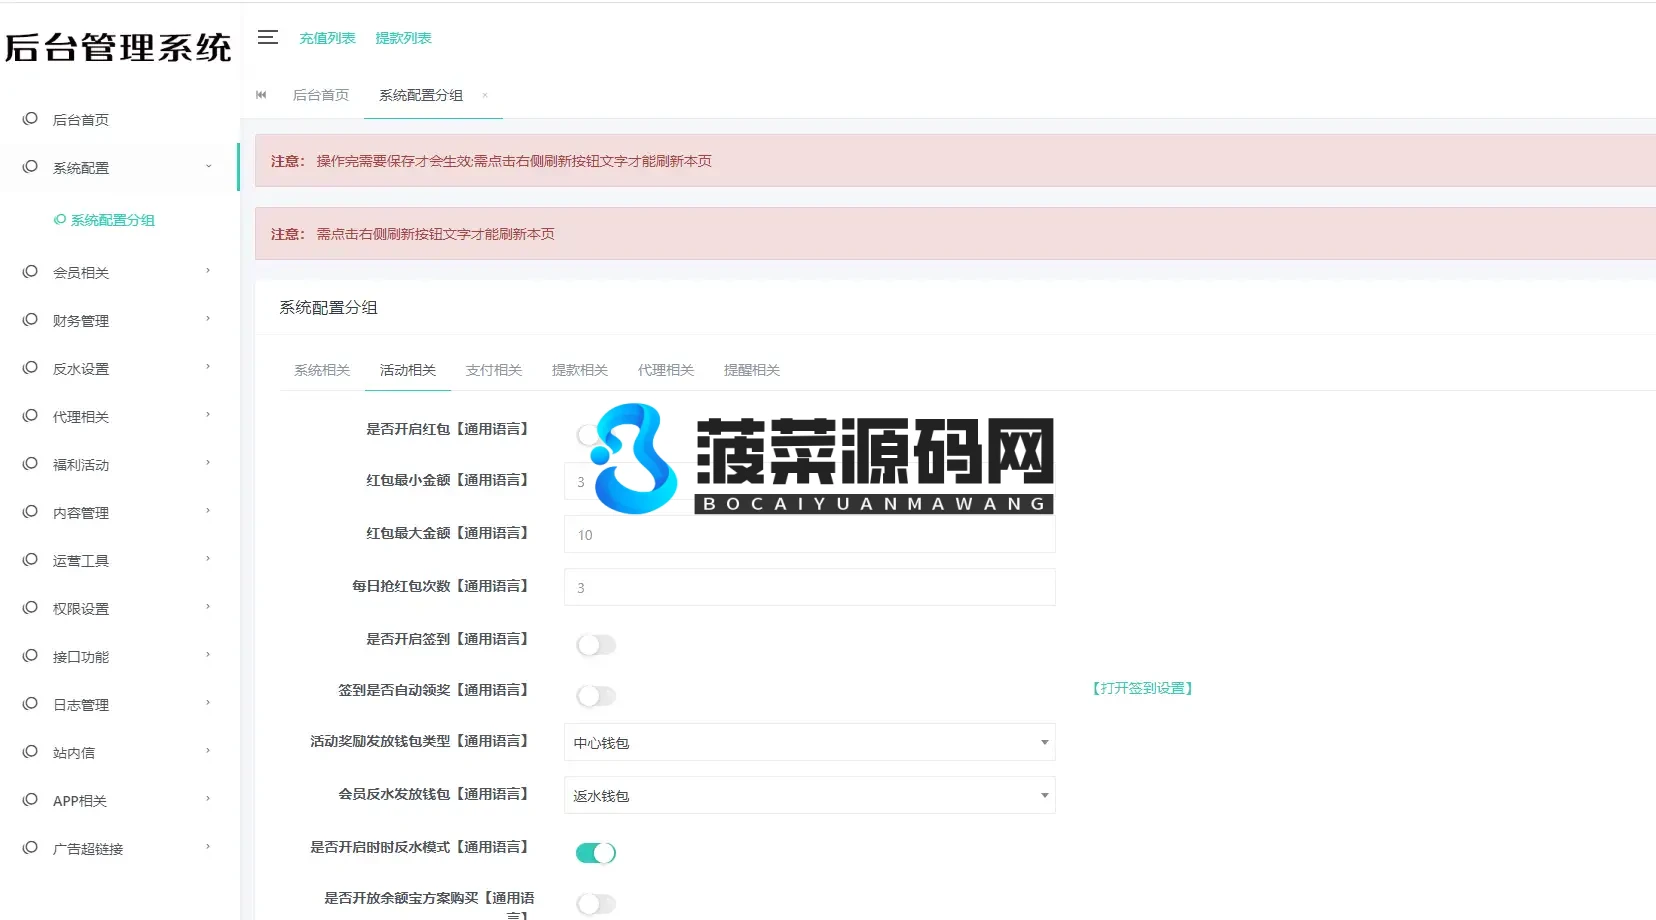Viewport: 1656px width, 920px height.
Task: Switch to the 提款相关 tab
Action: click(x=580, y=370)
